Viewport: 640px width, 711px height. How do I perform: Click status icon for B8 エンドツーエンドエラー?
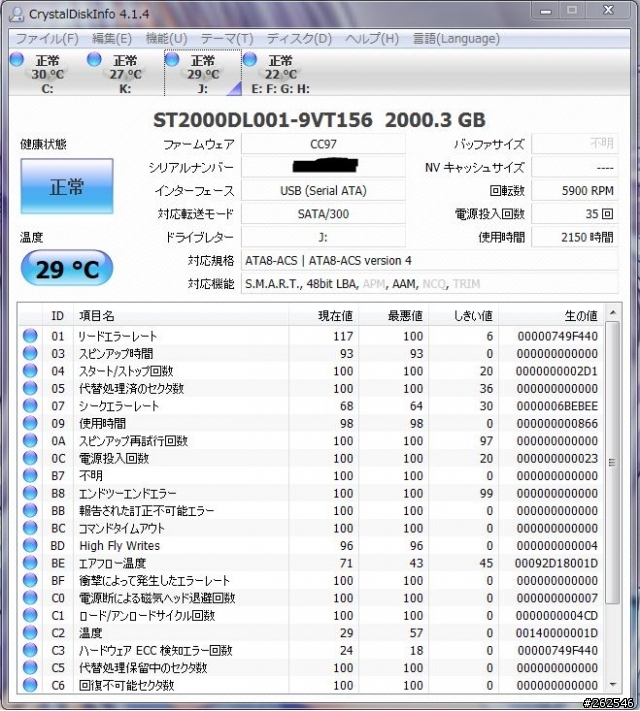[x=30, y=493]
